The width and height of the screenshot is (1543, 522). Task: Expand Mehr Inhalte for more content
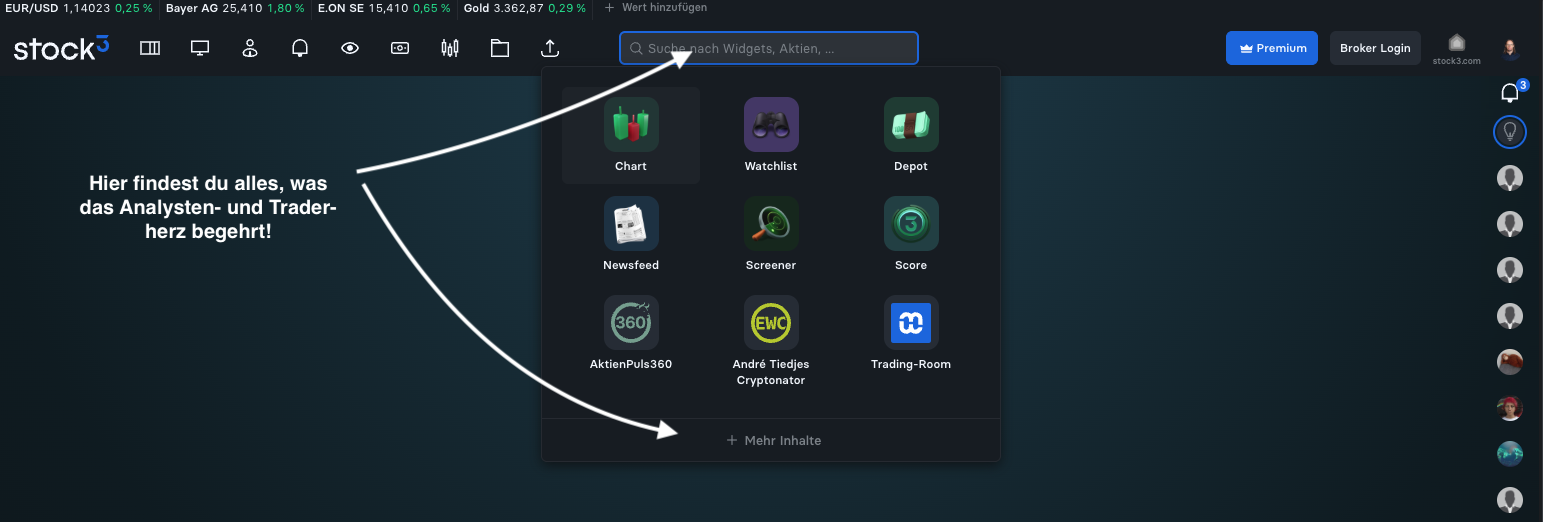click(x=771, y=440)
